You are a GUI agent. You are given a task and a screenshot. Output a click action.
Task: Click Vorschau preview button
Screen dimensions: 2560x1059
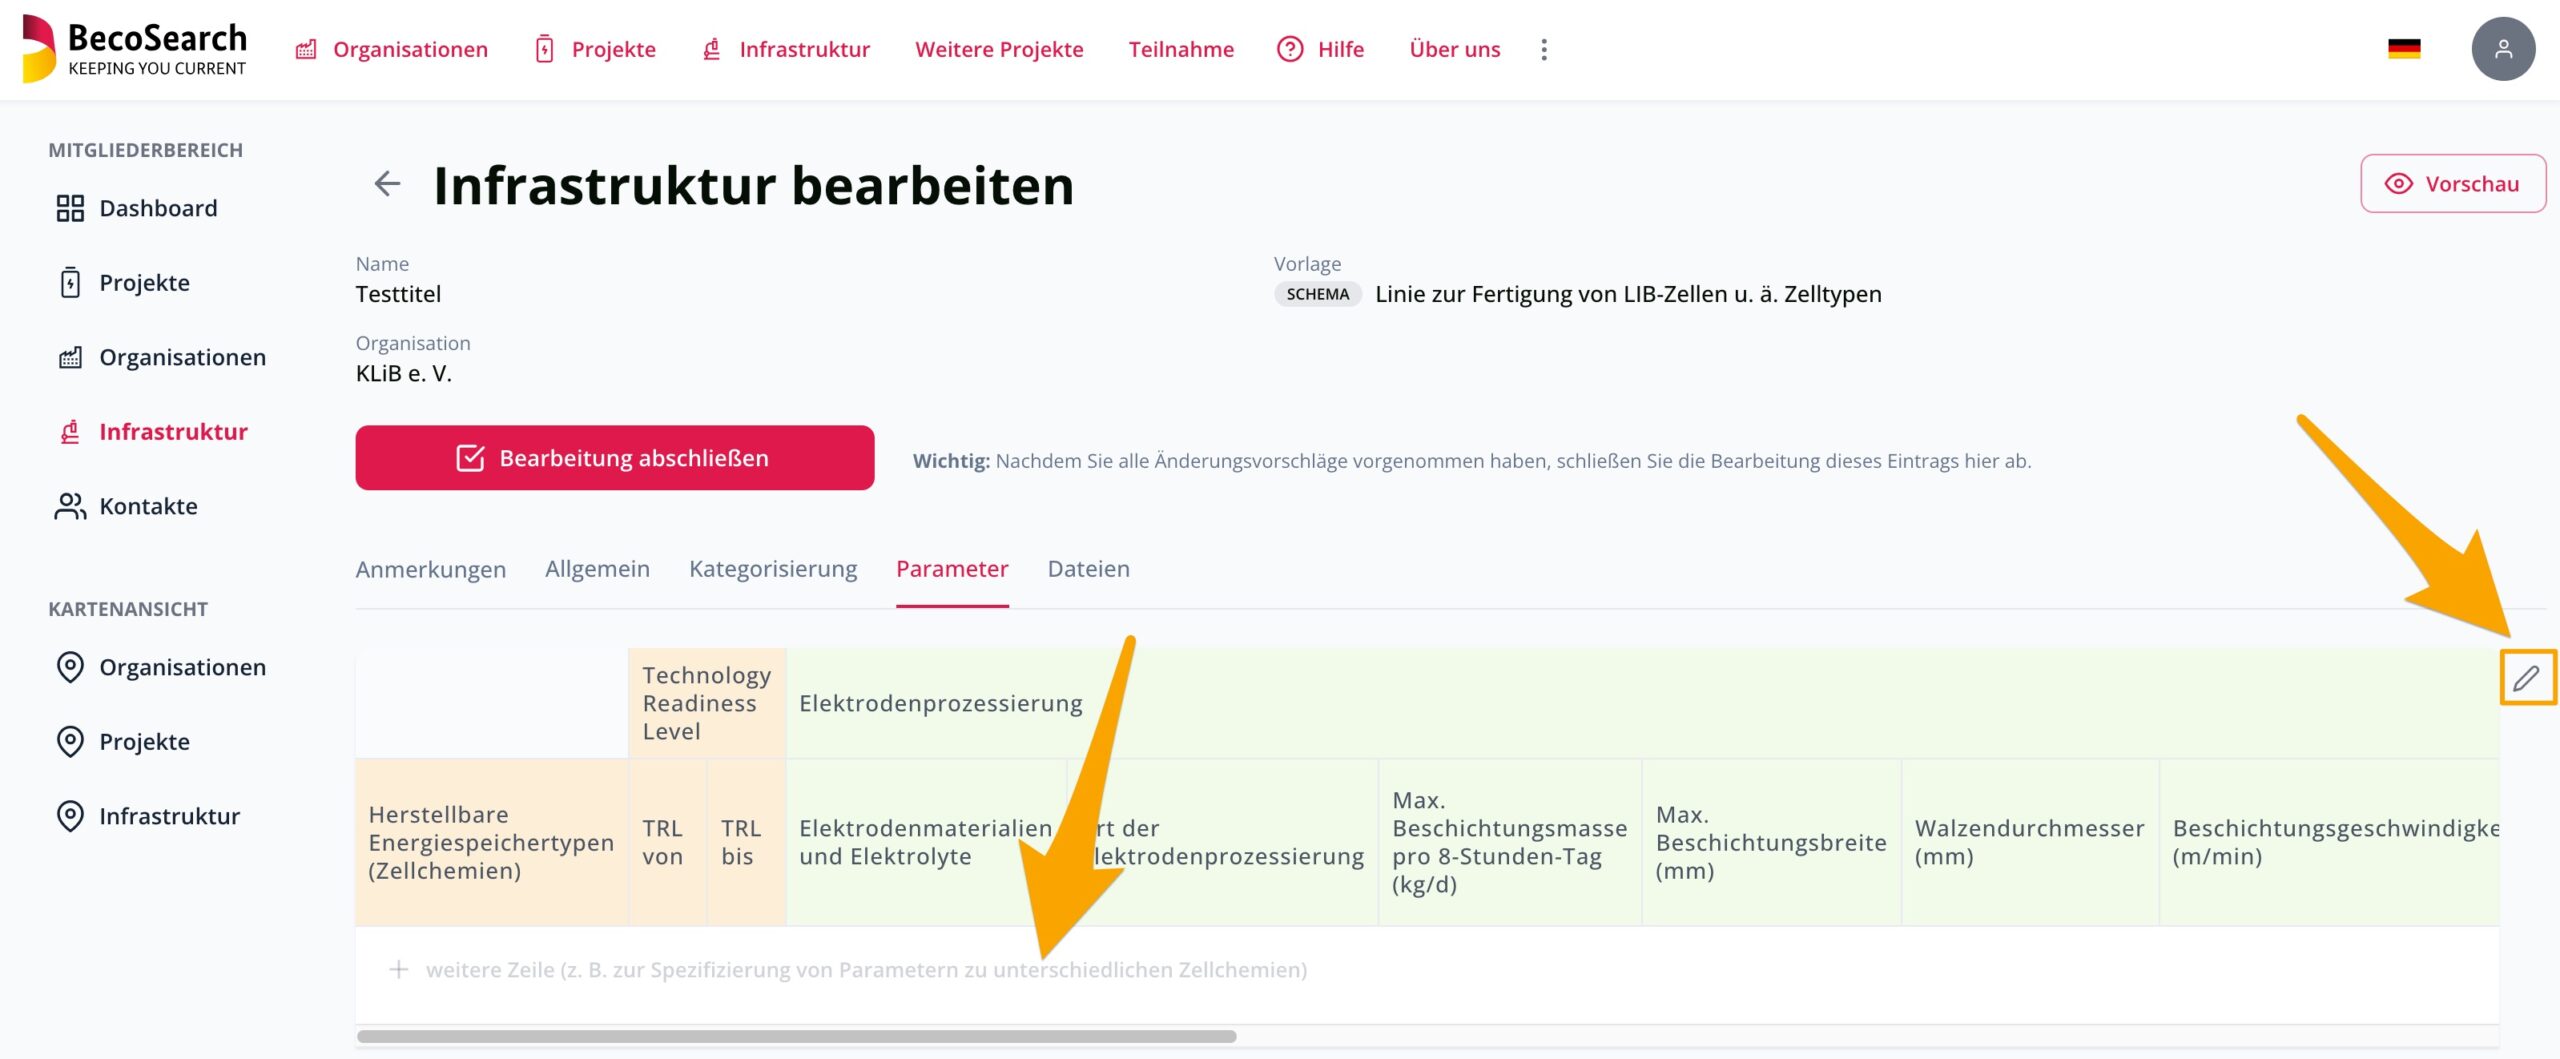[x=2452, y=184]
